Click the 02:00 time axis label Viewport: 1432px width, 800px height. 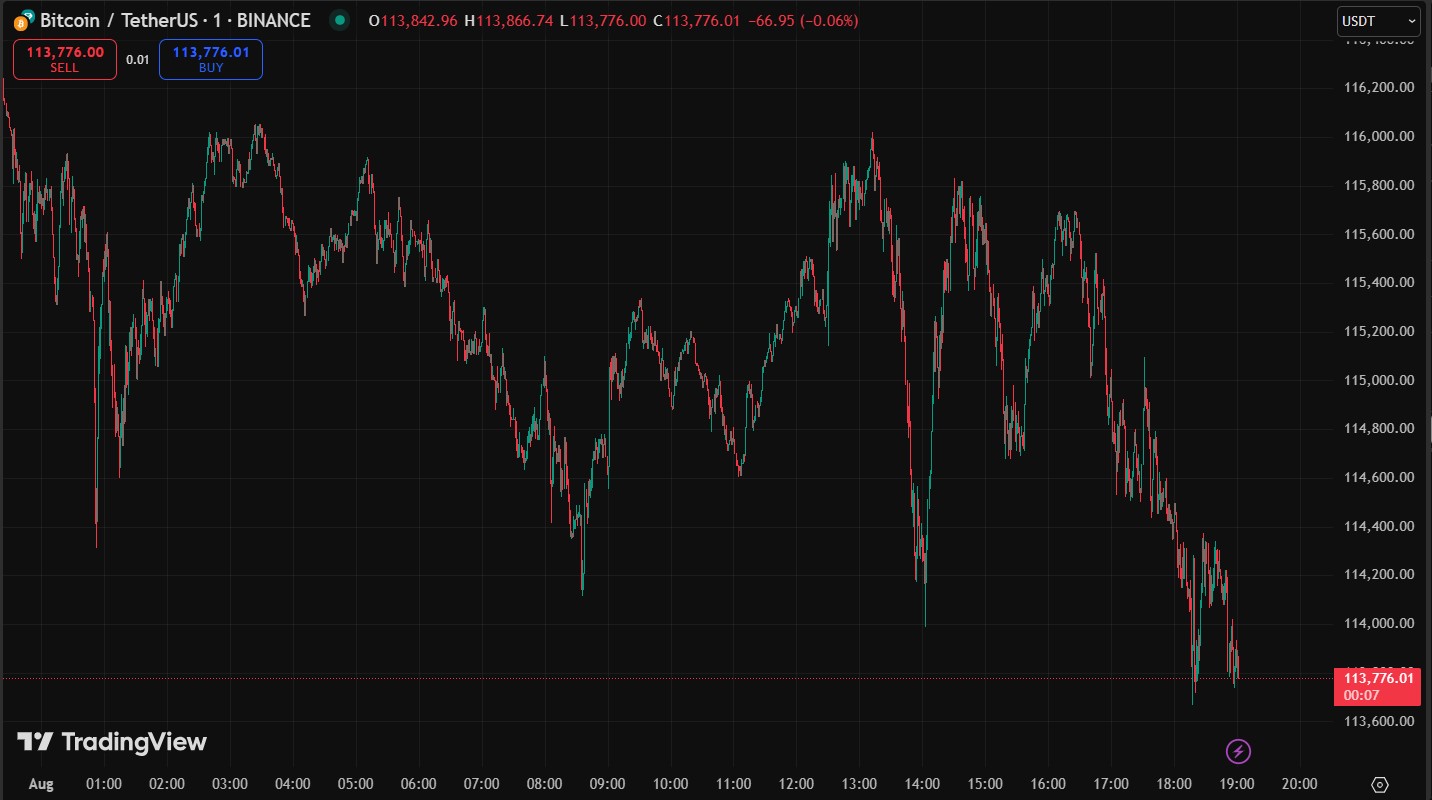point(166,784)
